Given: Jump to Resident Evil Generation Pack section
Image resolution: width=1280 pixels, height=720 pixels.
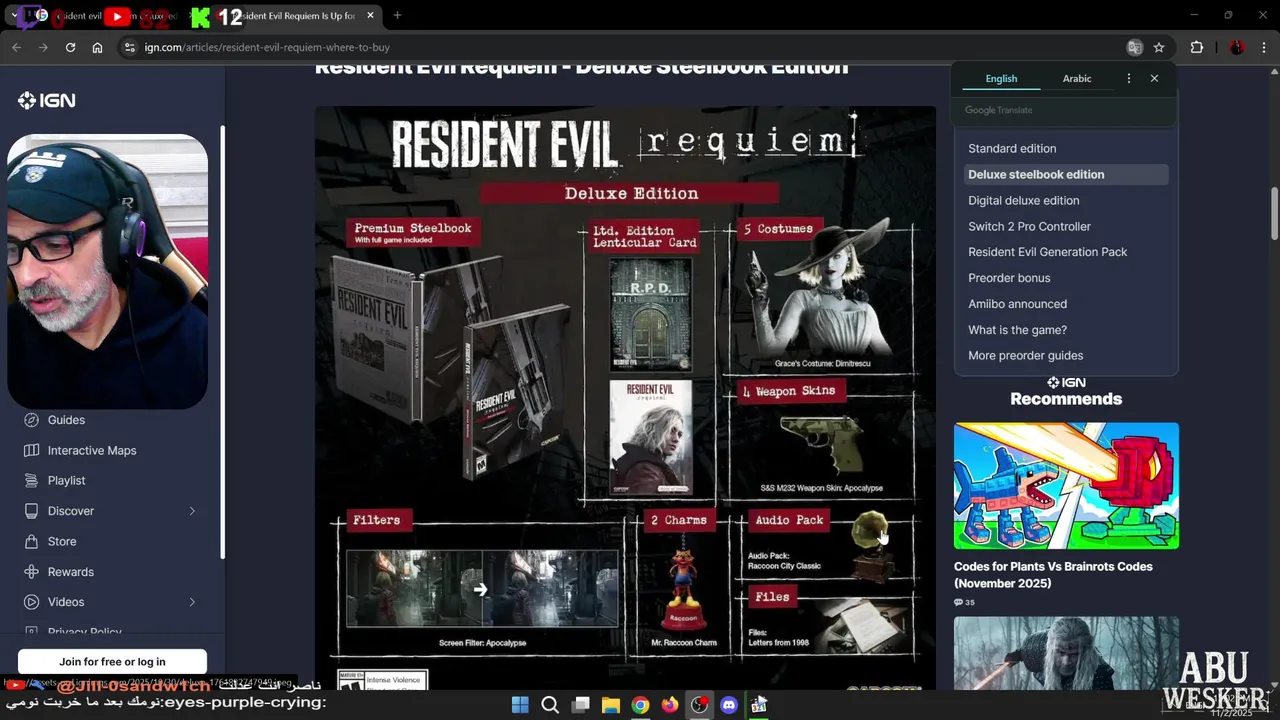Looking at the screenshot, I should pos(1047,252).
